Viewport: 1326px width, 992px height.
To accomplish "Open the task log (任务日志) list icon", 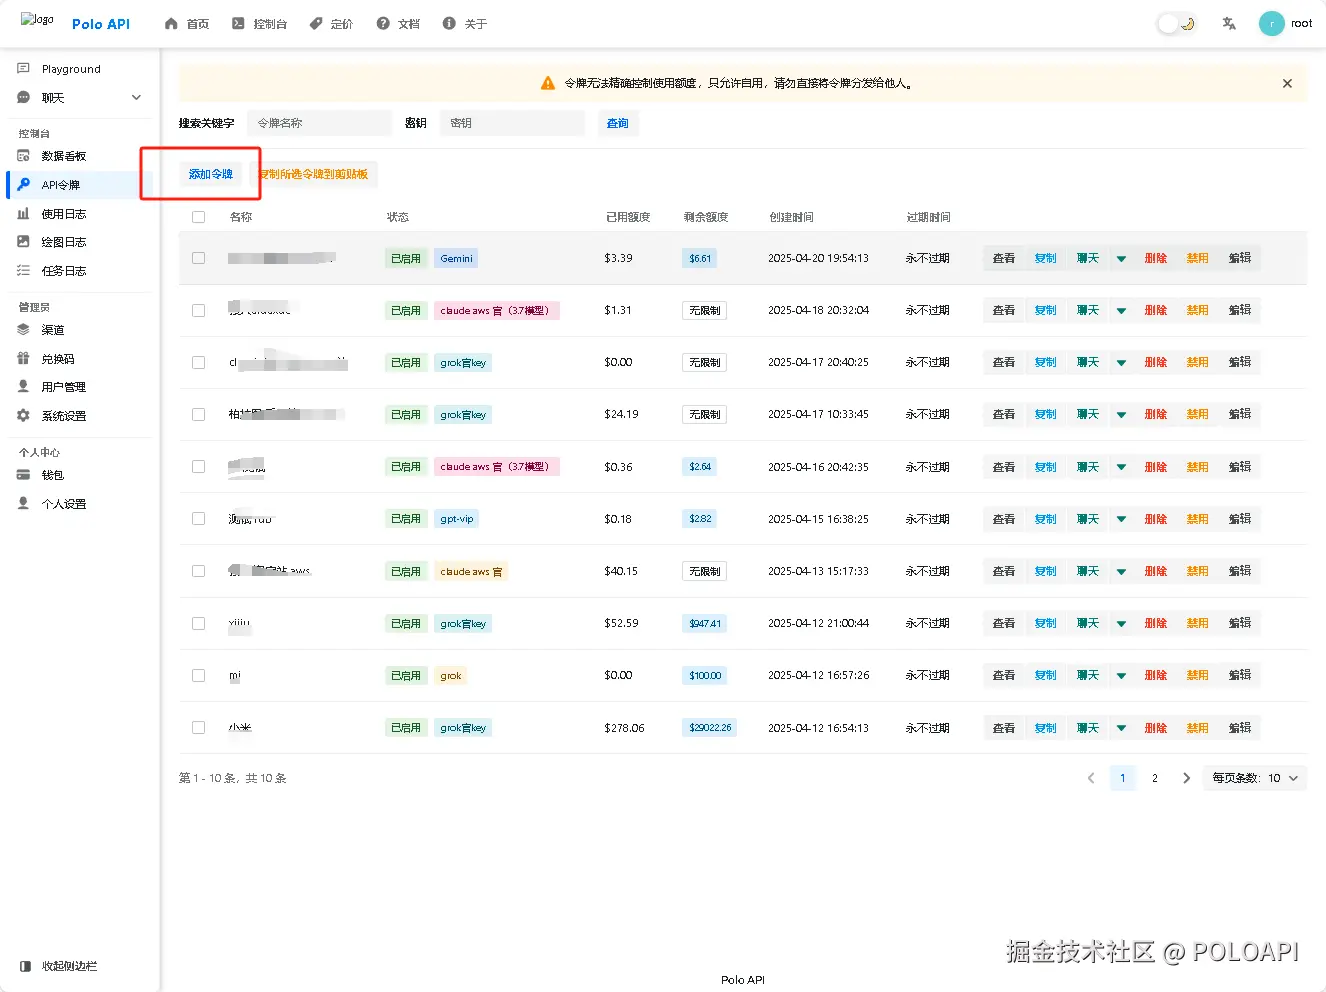I will (24, 271).
